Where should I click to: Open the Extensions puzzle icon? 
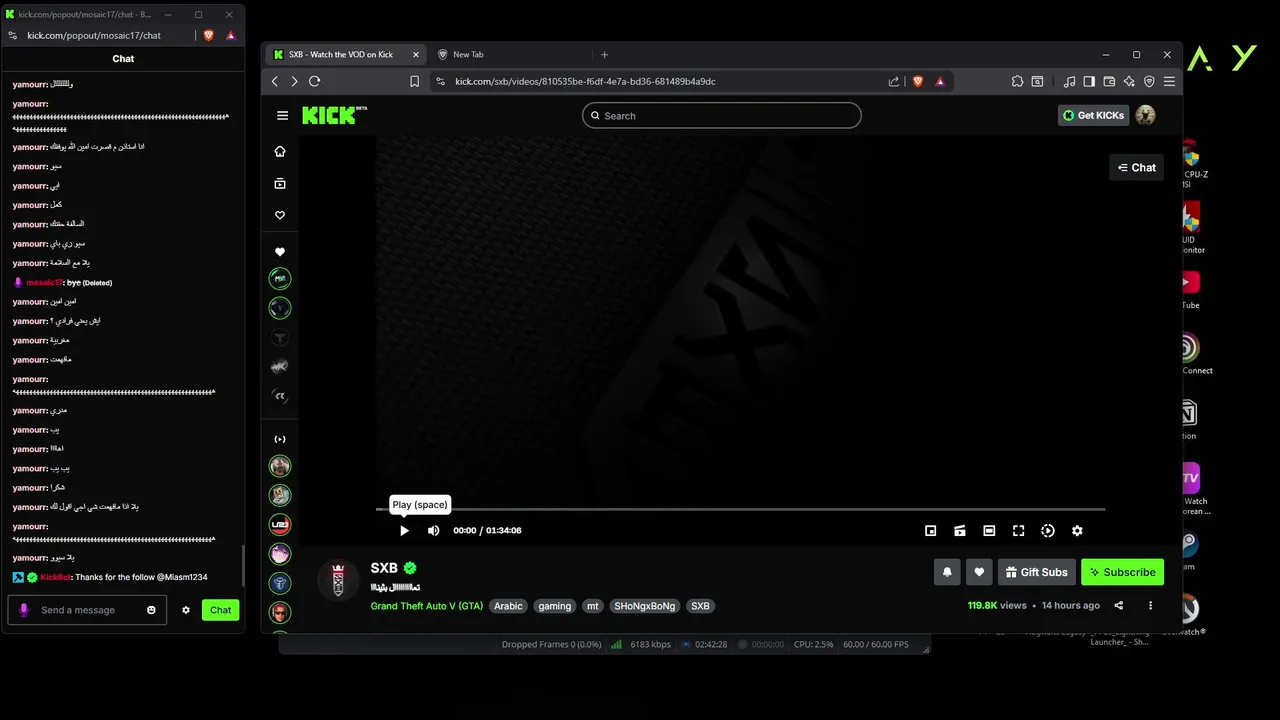(x=1017, y=81)
